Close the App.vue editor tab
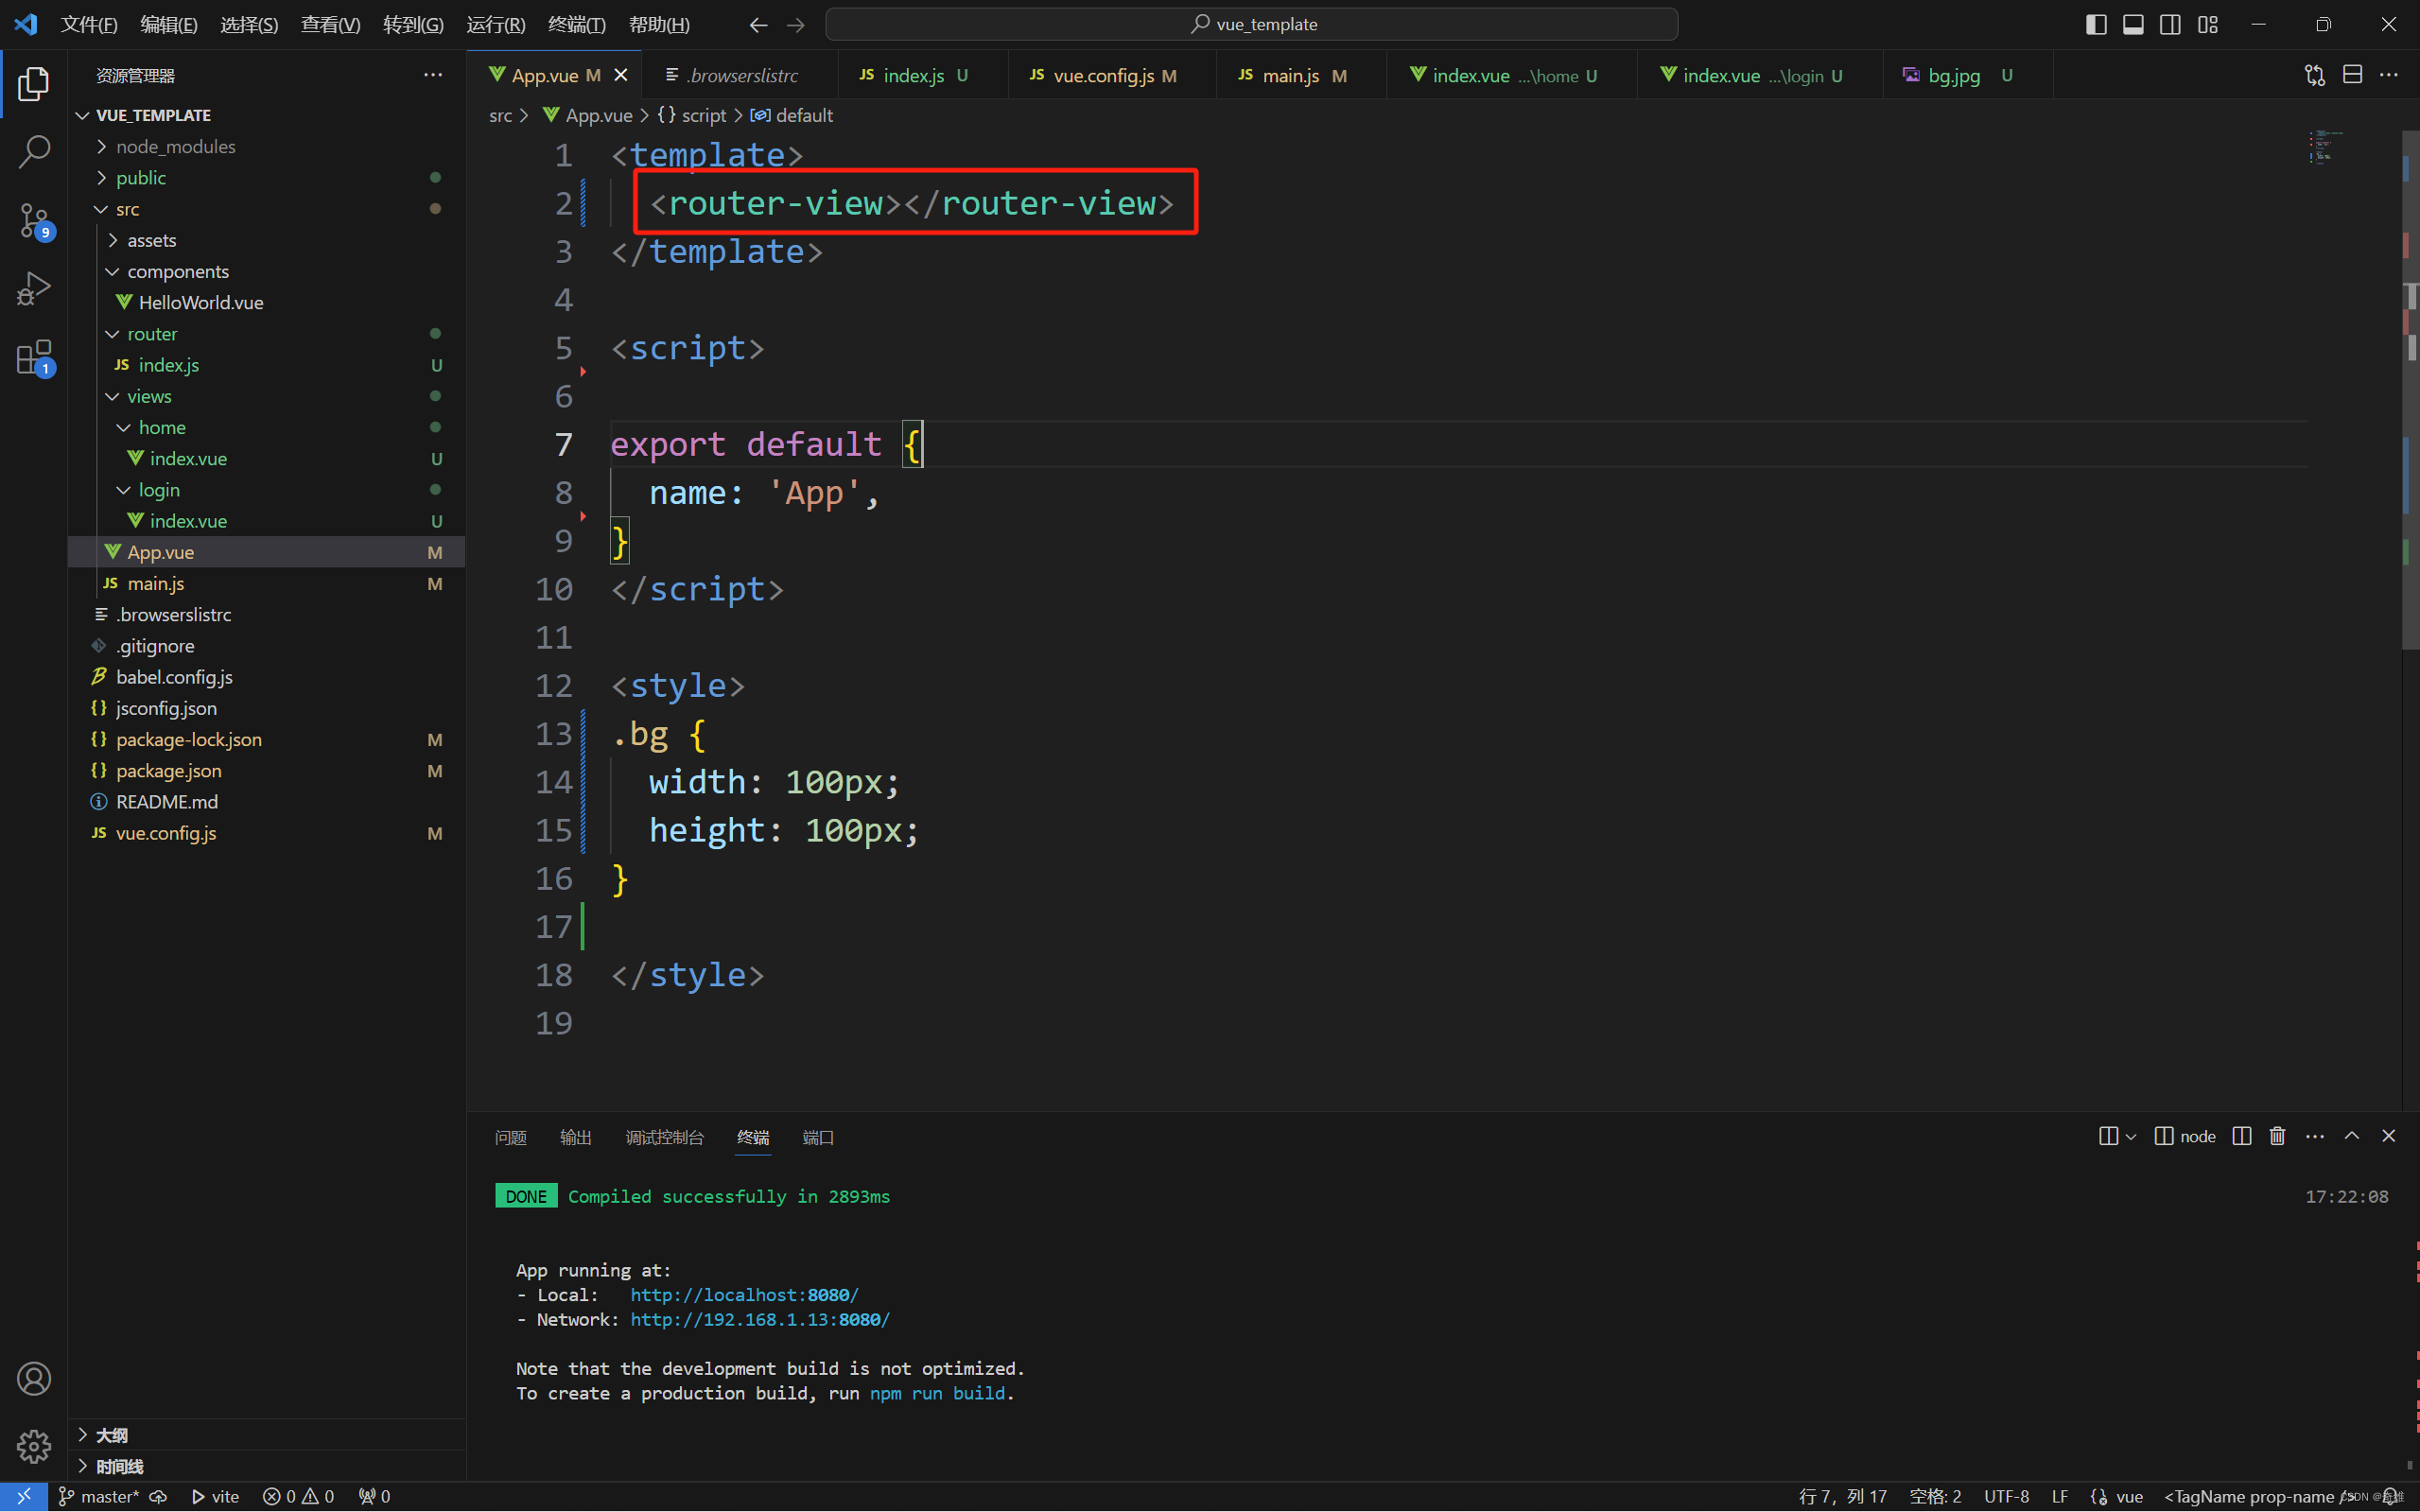The height and width of the screenshot is (1512, 2420). click(x=621, y=75)
